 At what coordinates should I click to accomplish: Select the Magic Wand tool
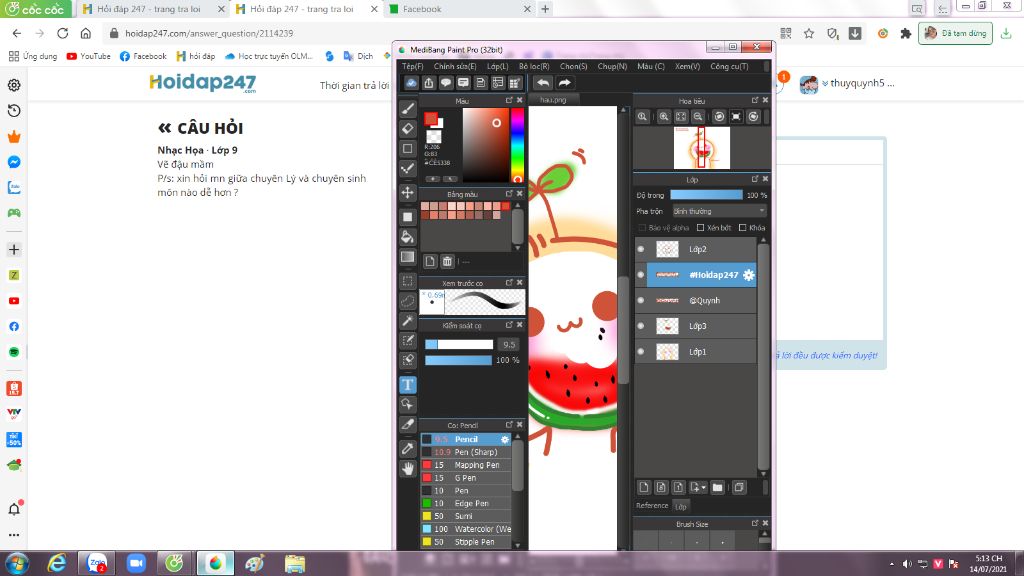click(408, 321)
